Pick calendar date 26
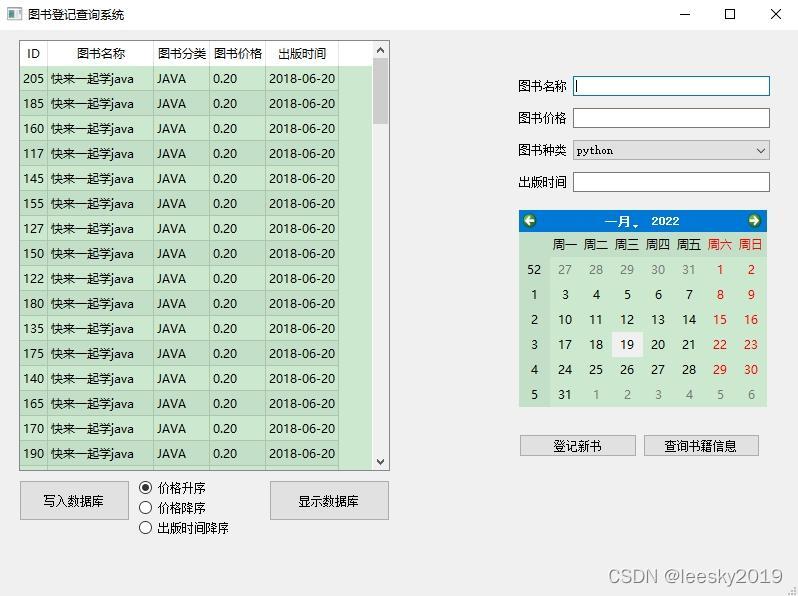 pos(627,370)
